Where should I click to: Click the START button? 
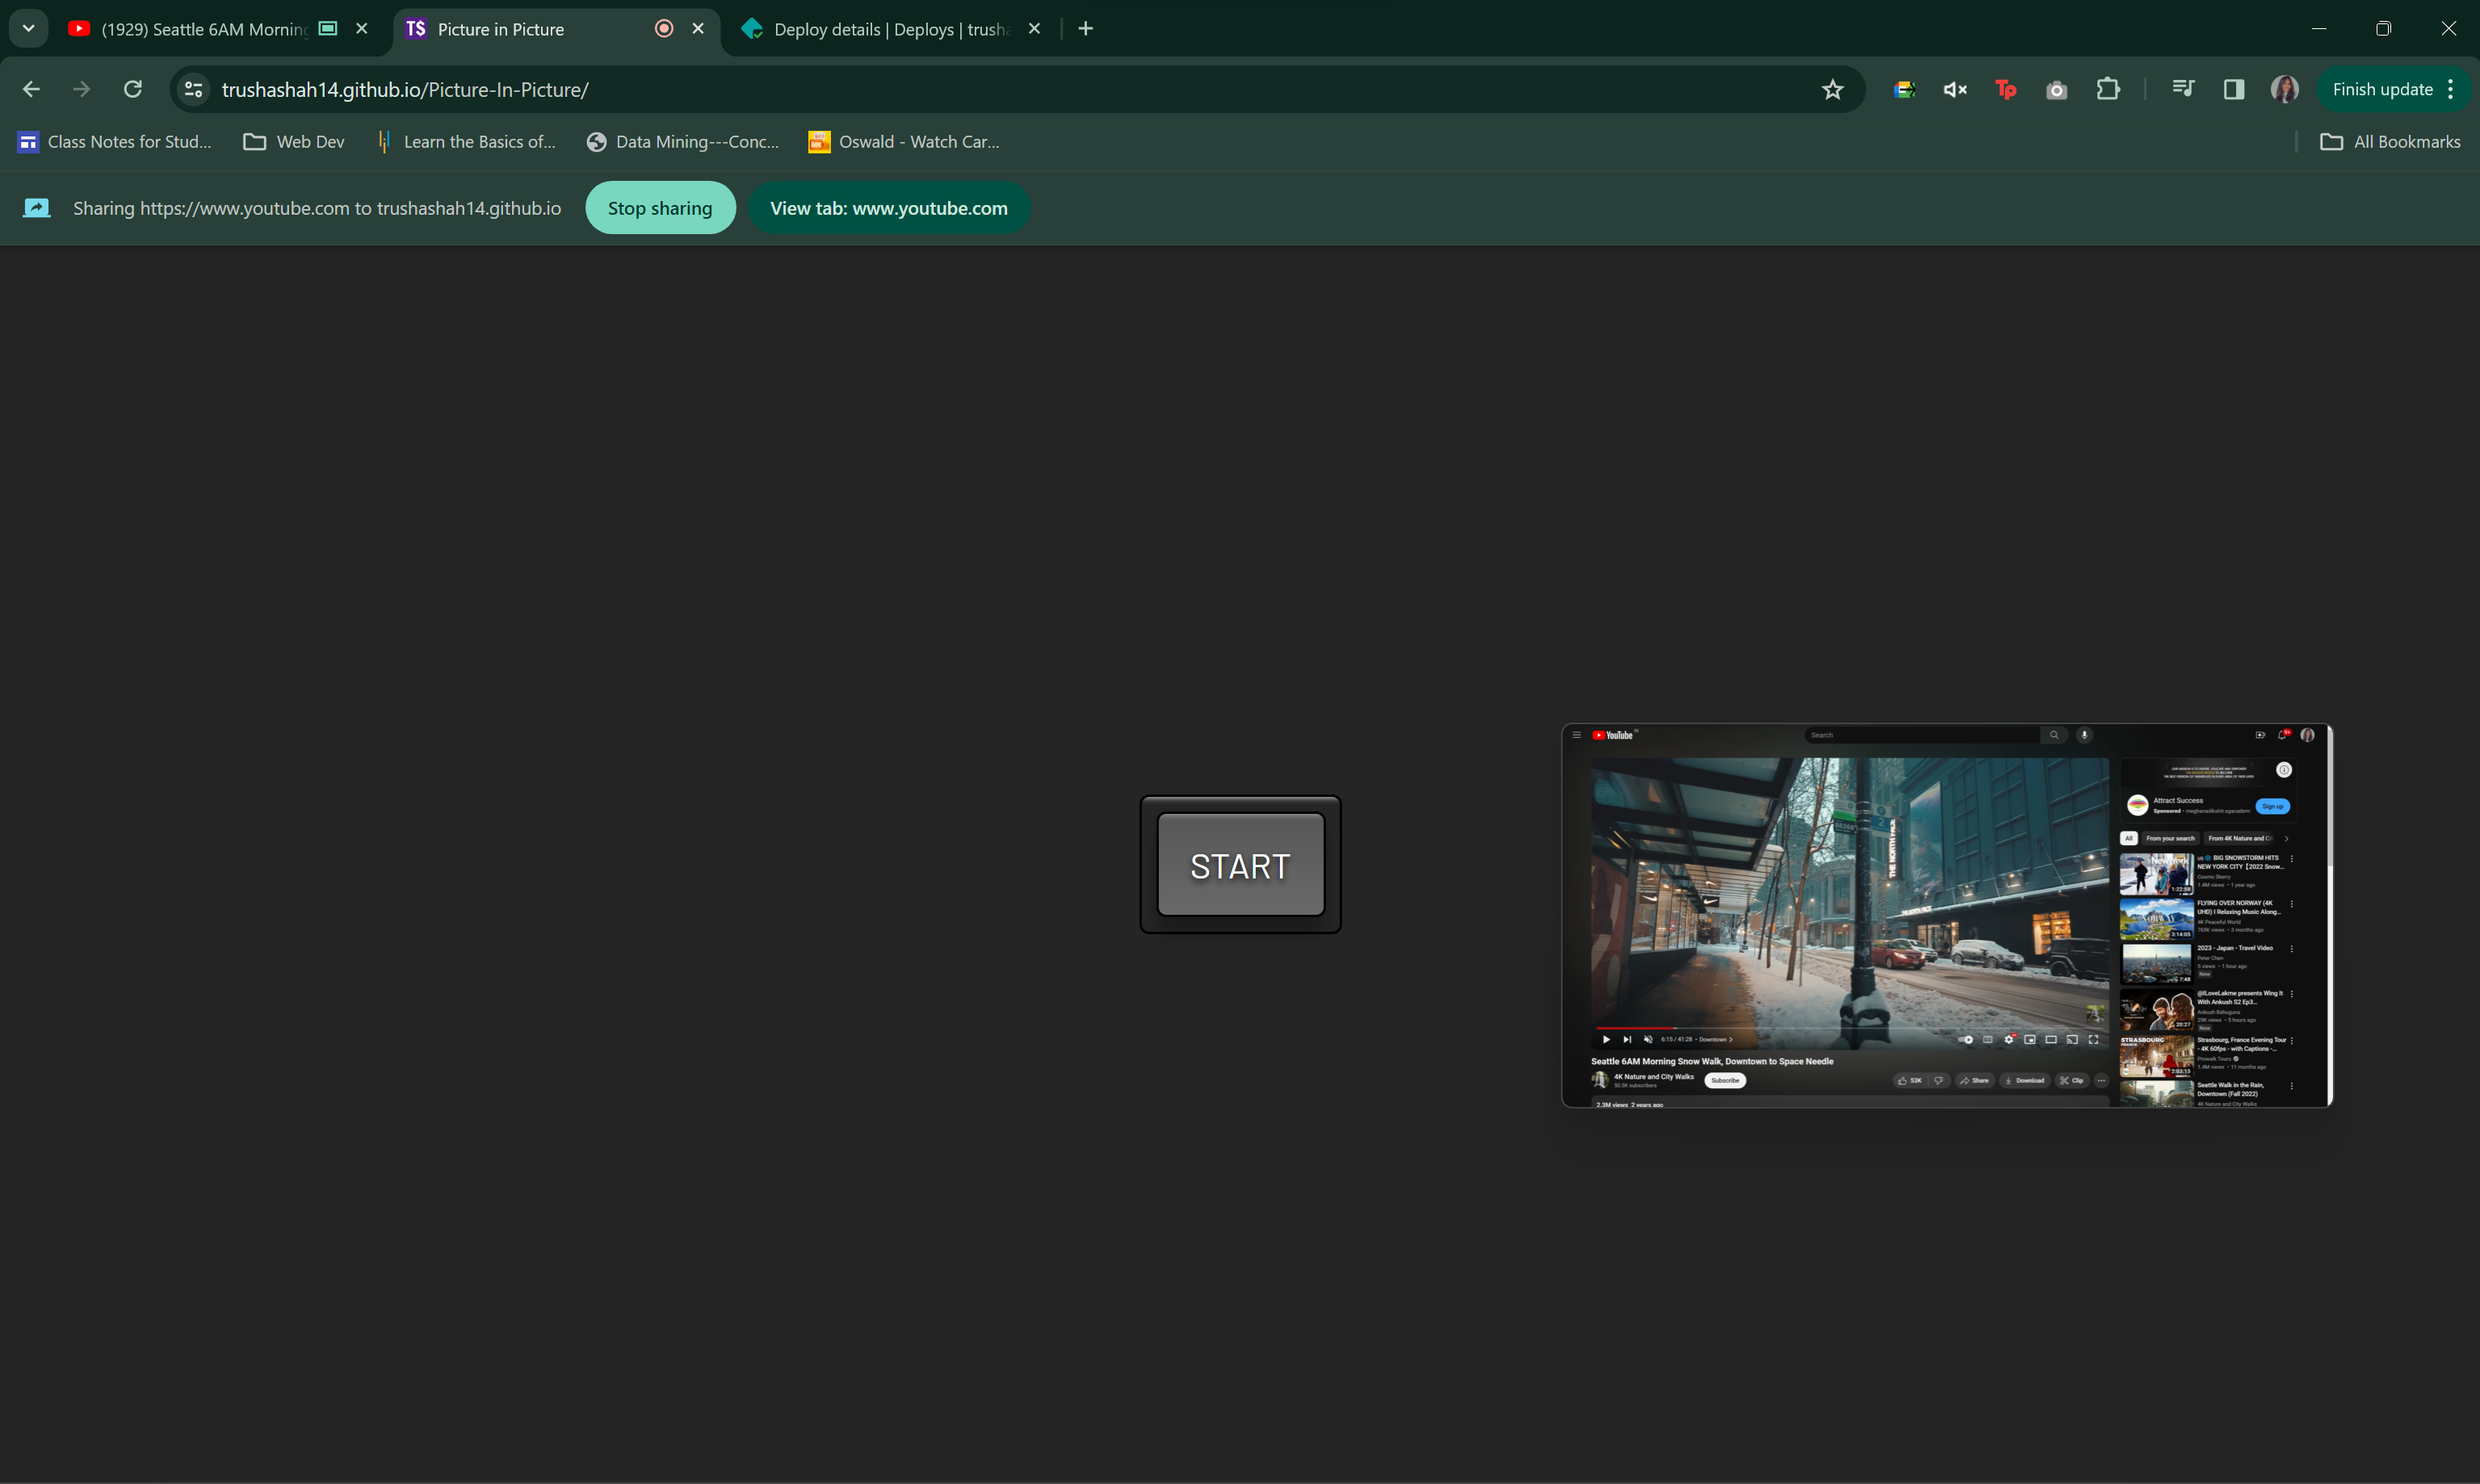click(1240, 866)
